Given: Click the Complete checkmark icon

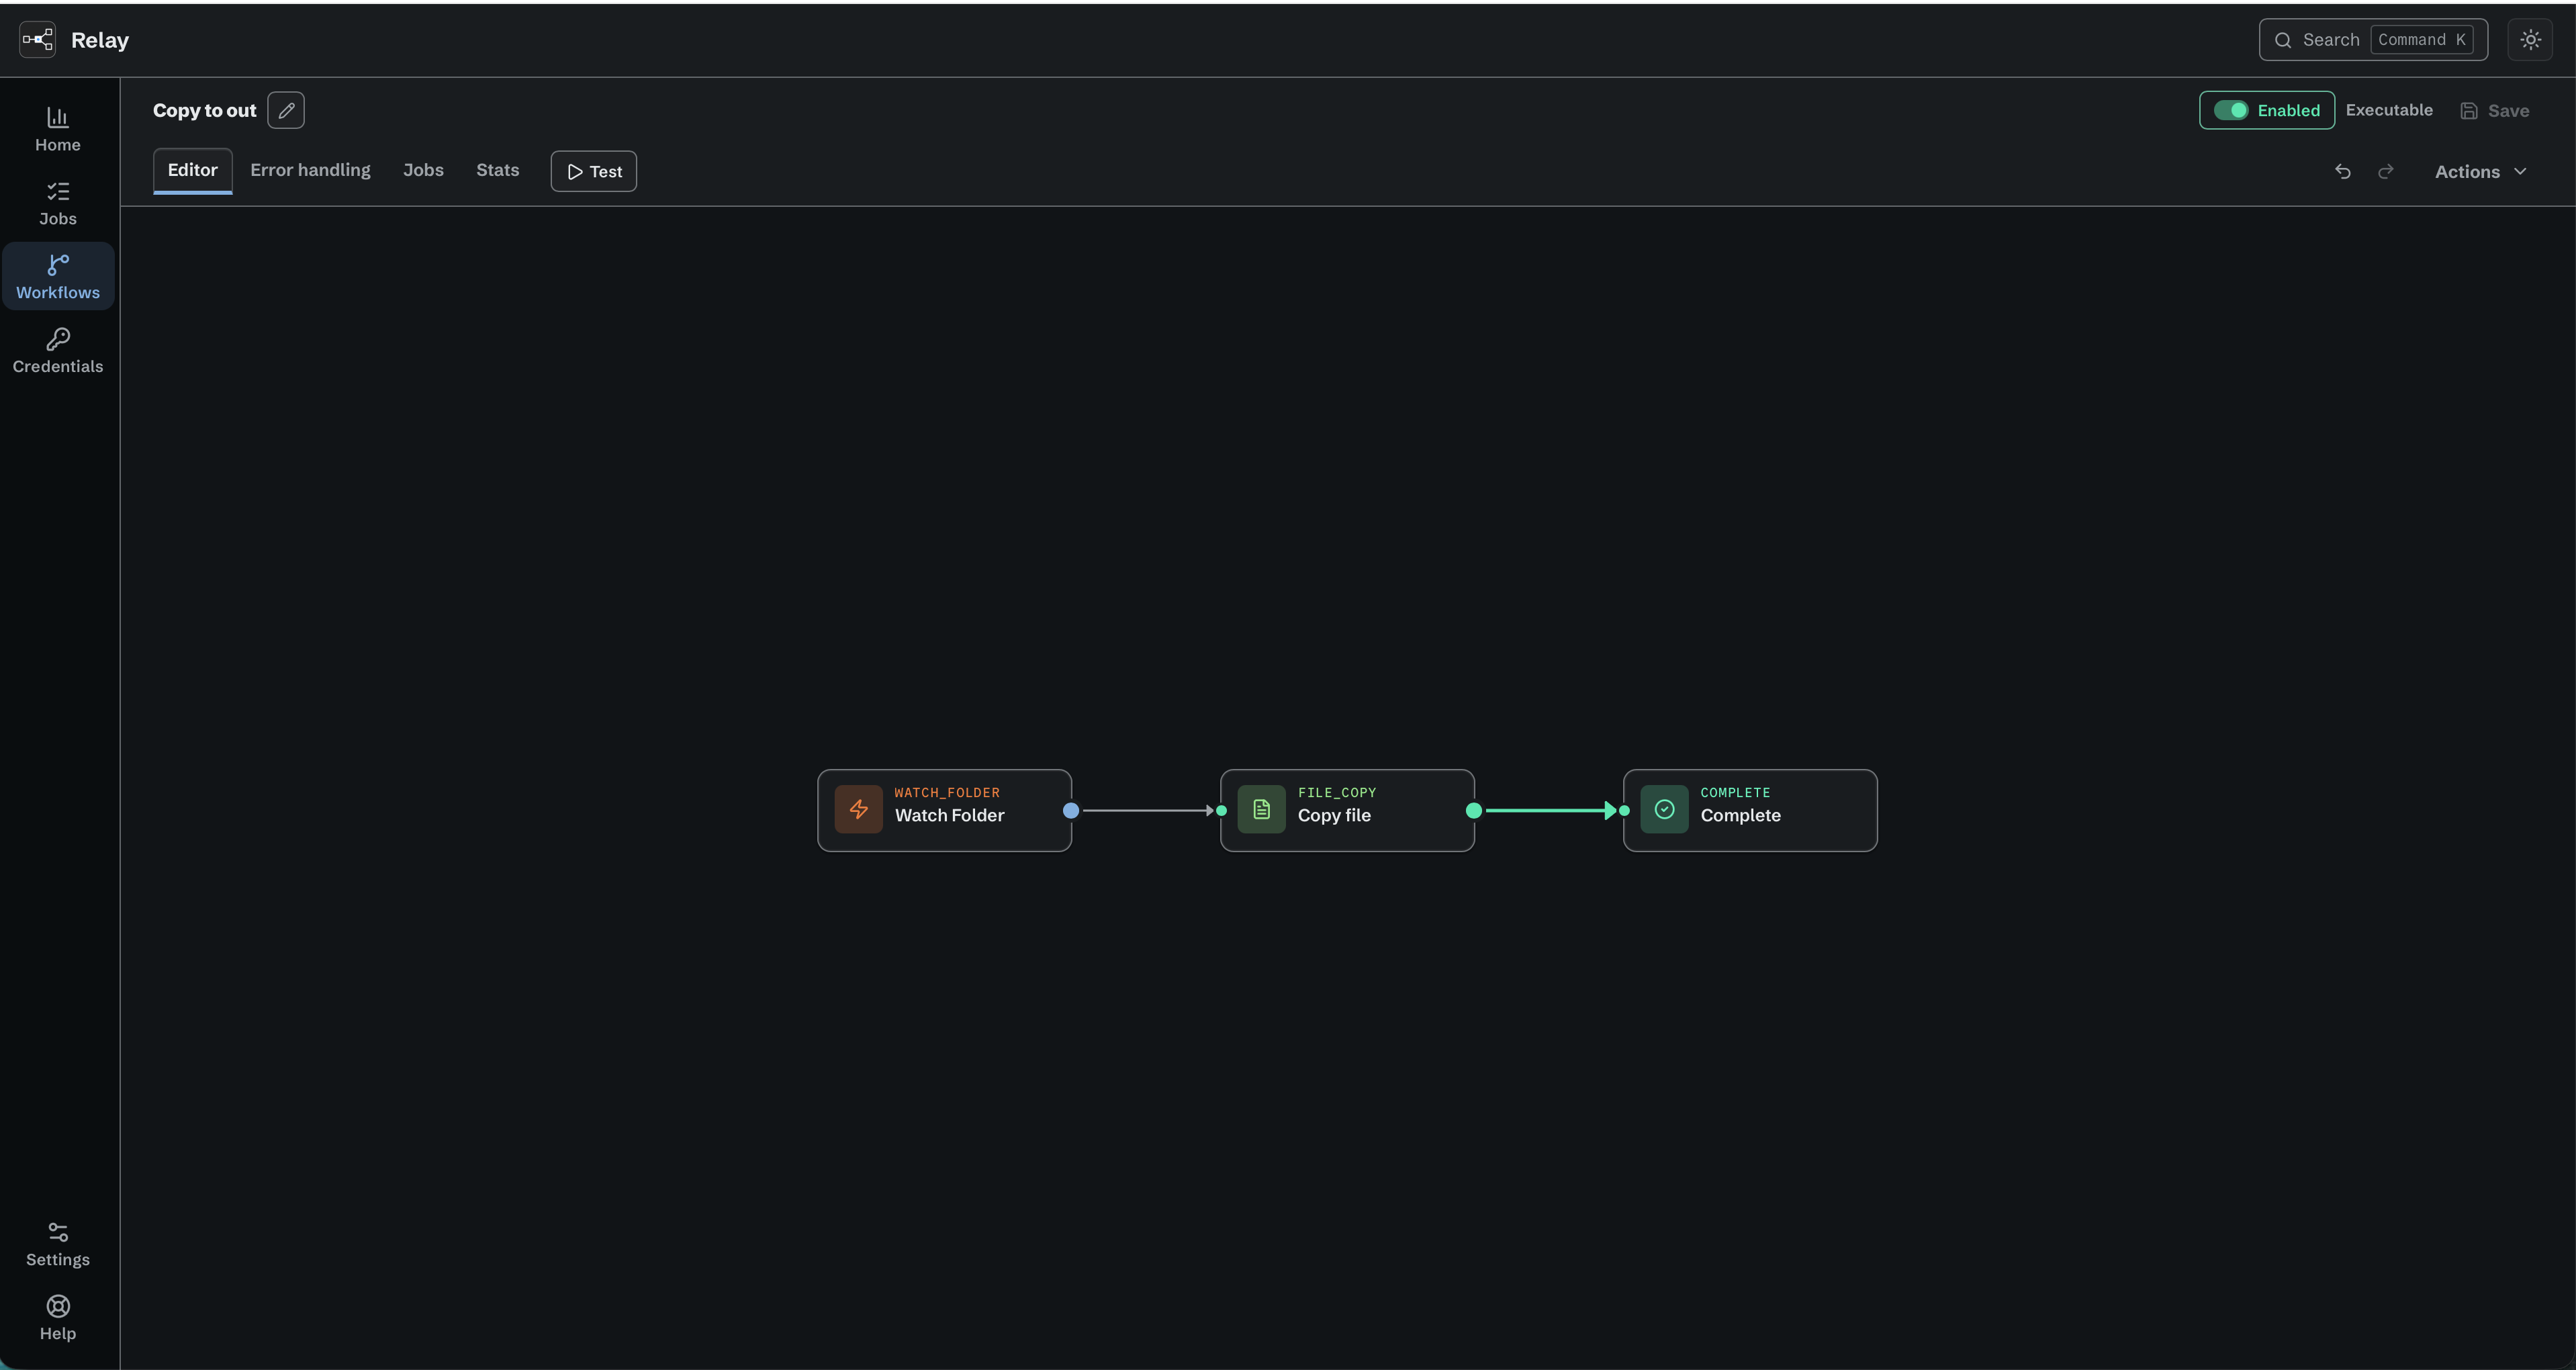Looking at the screenshot, I should [1664, 809].
